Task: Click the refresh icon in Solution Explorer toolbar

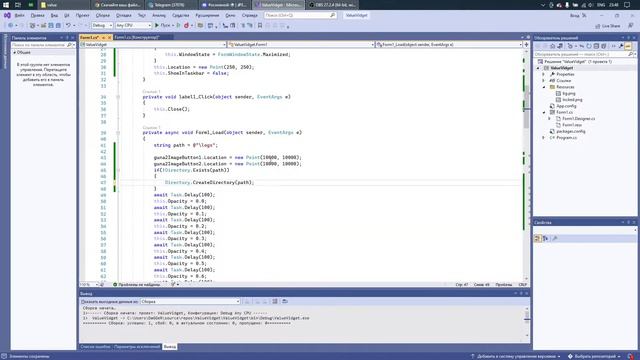Action: 589,46
